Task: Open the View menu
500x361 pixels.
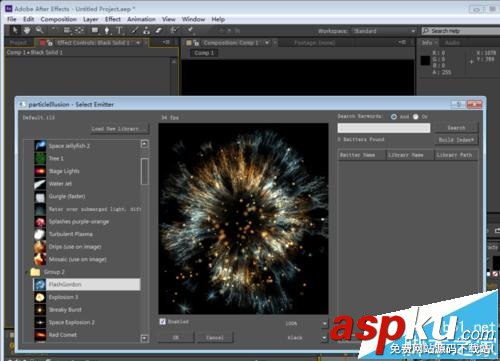Action: (x=169, y=19)
